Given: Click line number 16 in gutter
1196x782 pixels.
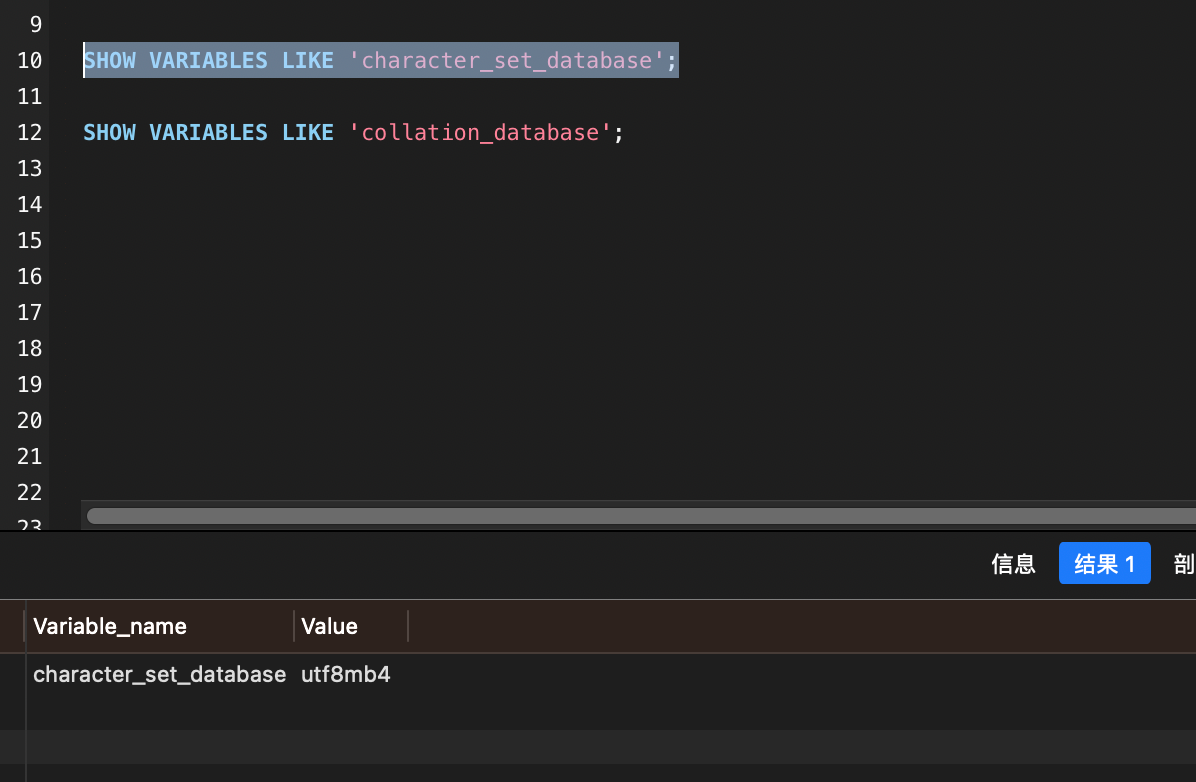Looking at the screenshot, I should [30, 277].
